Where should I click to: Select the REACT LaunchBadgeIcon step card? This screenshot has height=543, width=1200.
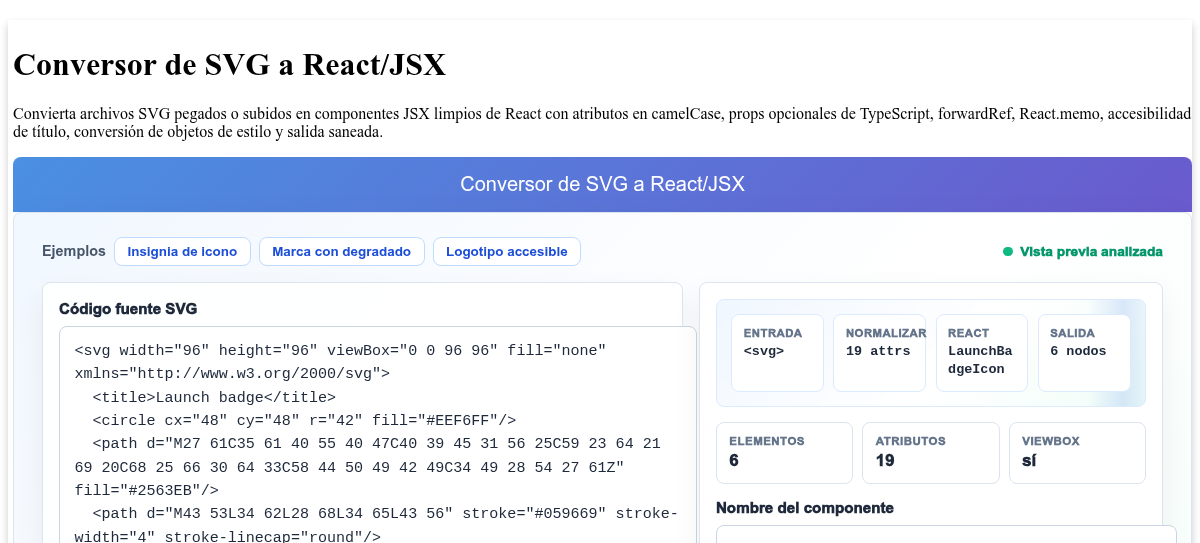coord(981,353)
